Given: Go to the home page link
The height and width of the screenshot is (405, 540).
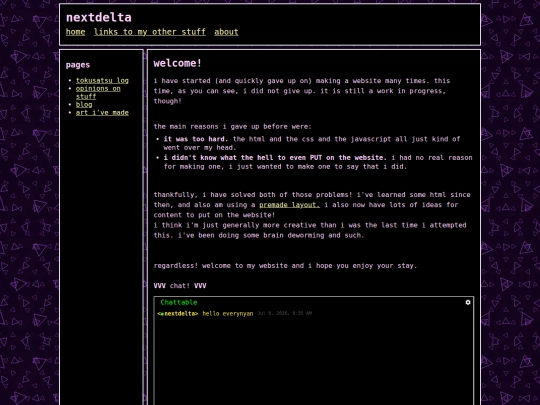Looking at the screenshot, I should tap(75, 32).
